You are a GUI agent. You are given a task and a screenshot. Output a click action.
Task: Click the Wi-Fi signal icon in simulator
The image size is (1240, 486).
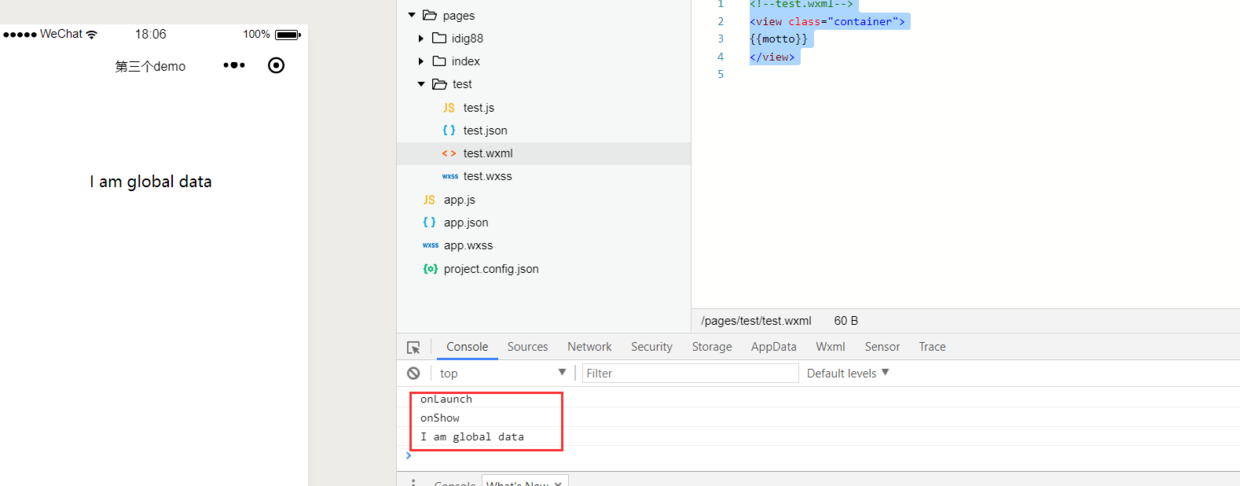point(92,34)
